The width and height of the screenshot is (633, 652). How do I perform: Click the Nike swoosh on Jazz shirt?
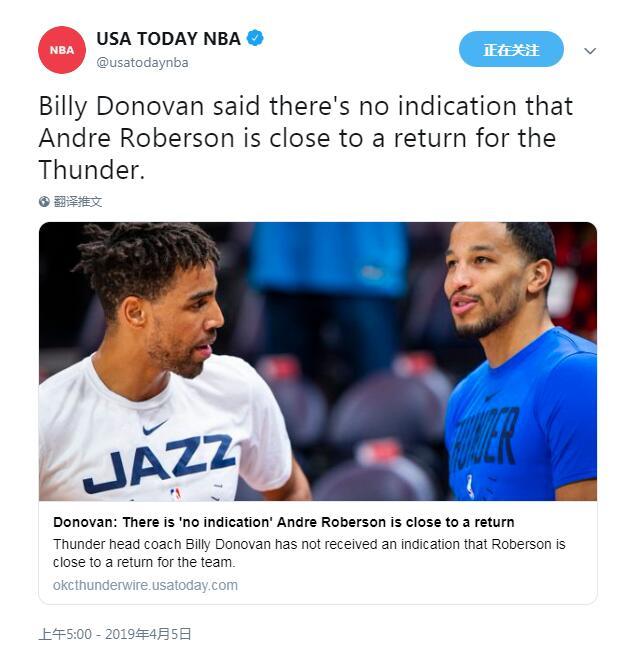pyautogui.click(x=154, y=427)
